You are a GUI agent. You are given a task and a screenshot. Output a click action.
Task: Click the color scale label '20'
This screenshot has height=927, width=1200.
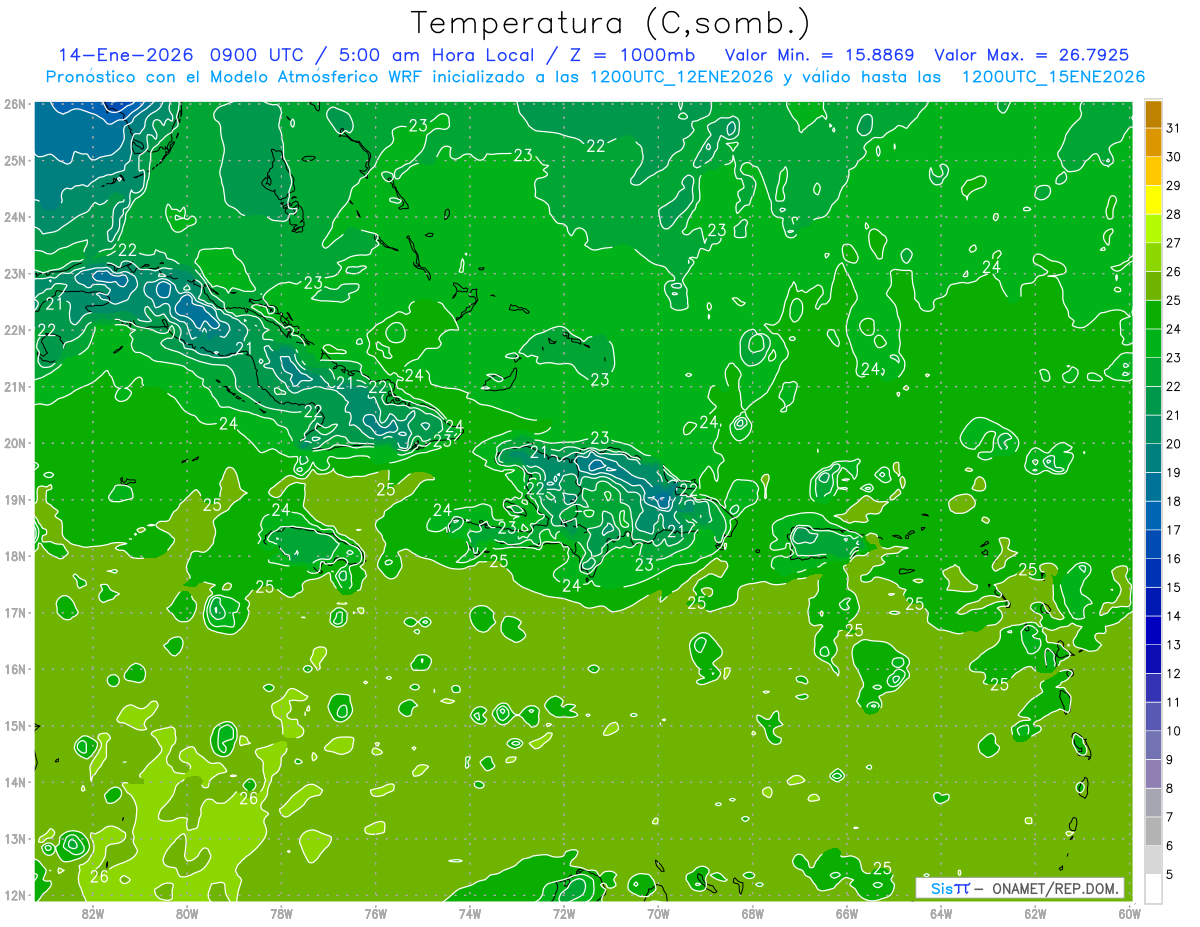coord(1174,443)
